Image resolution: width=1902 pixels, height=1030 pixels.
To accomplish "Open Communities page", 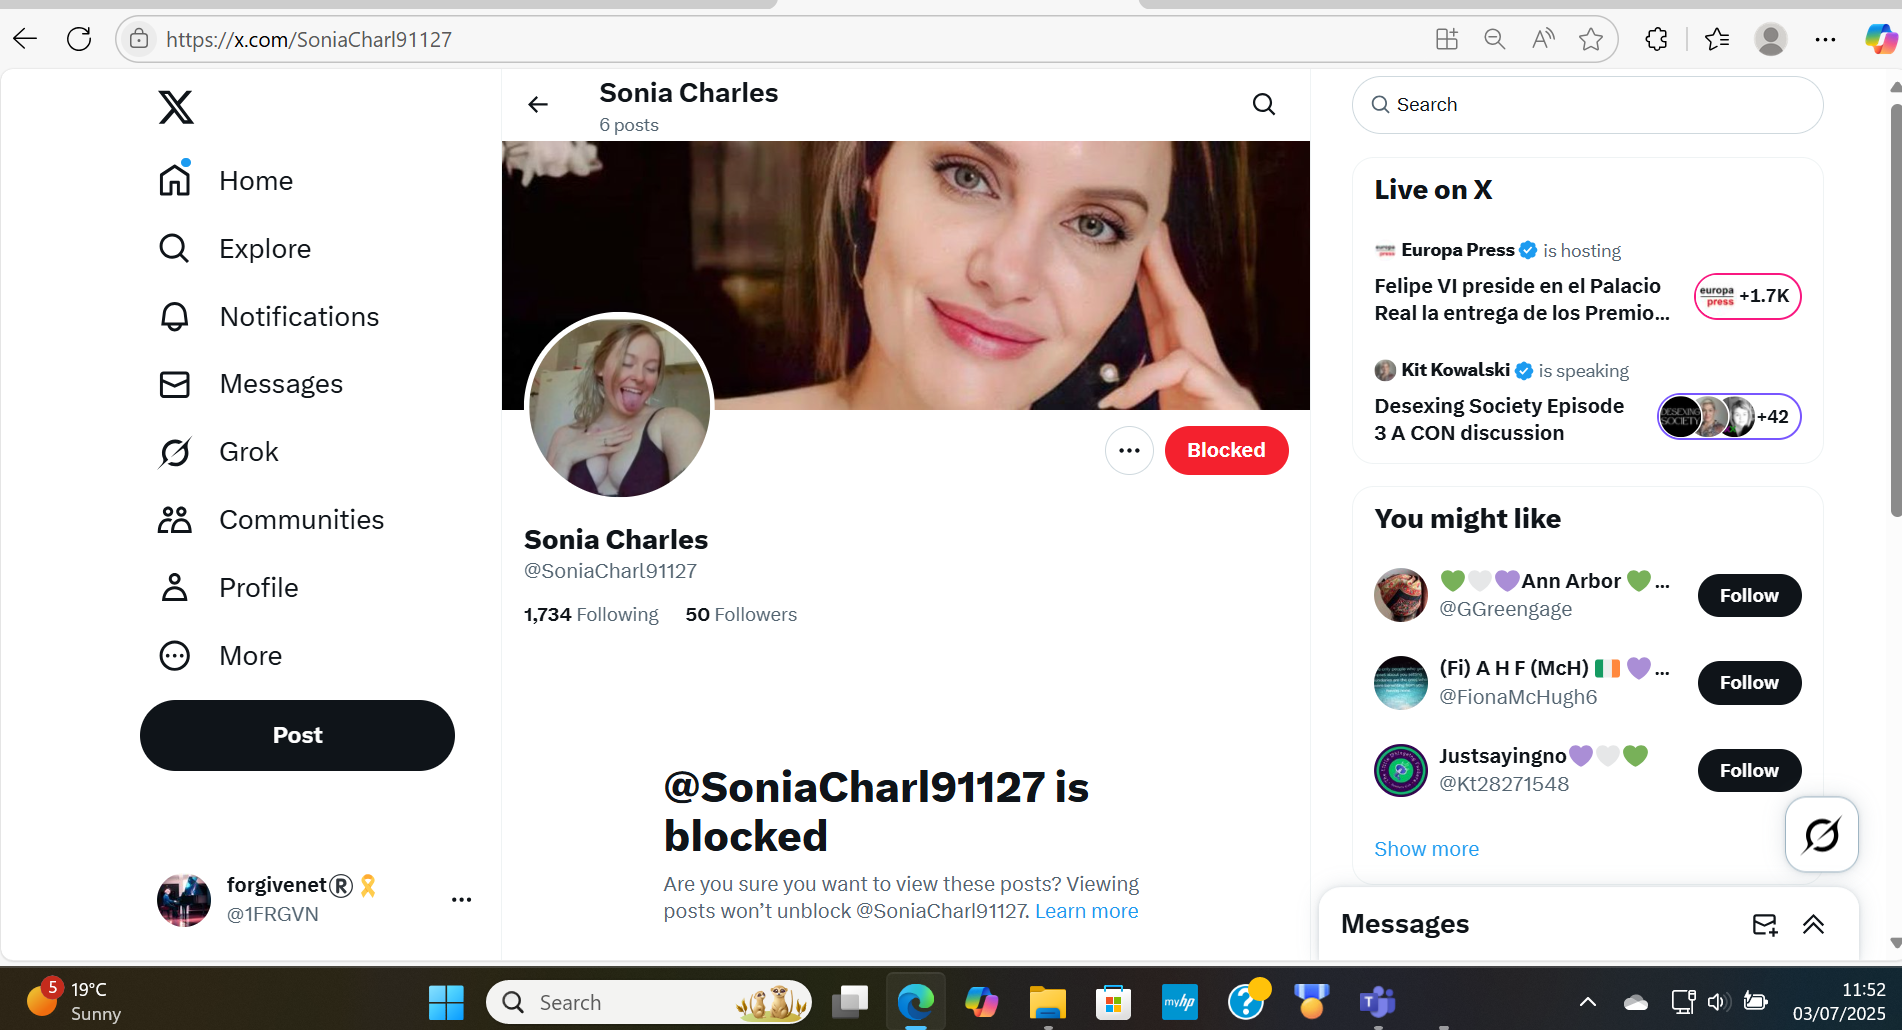I will [x=271, y=520].
